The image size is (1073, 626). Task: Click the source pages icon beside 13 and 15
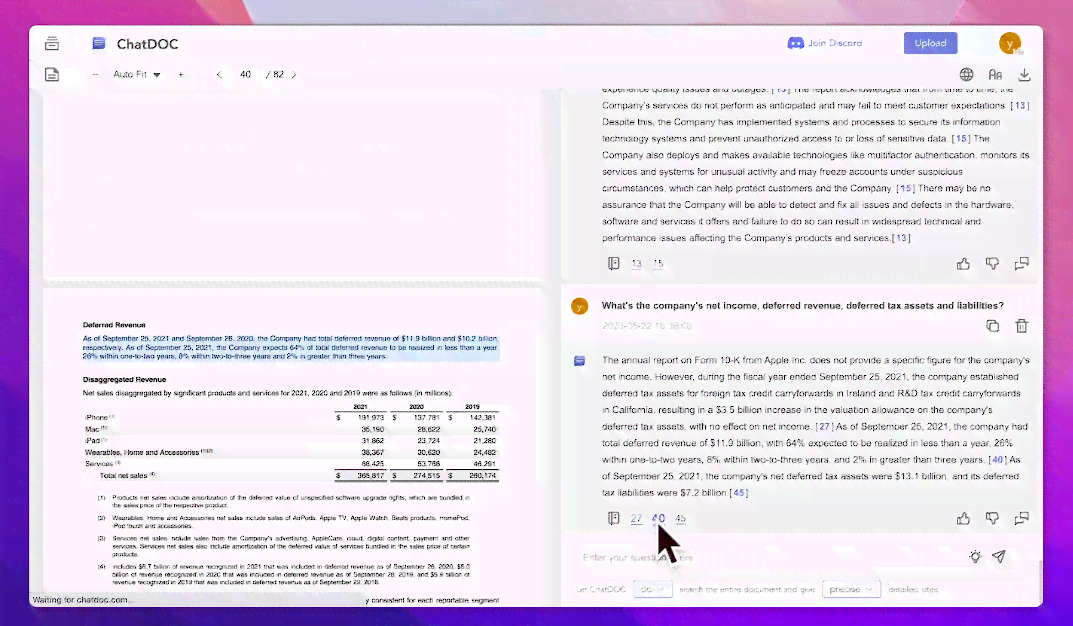613,263
